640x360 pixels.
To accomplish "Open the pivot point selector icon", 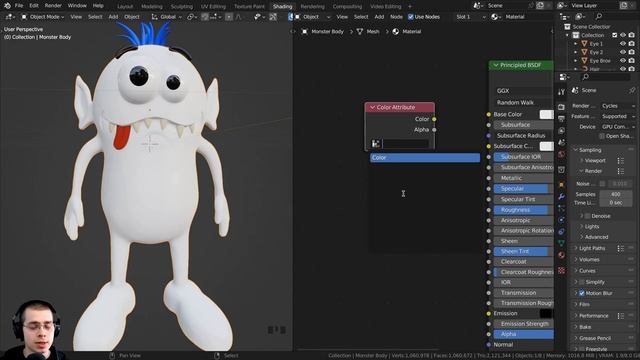I will 192,17.
